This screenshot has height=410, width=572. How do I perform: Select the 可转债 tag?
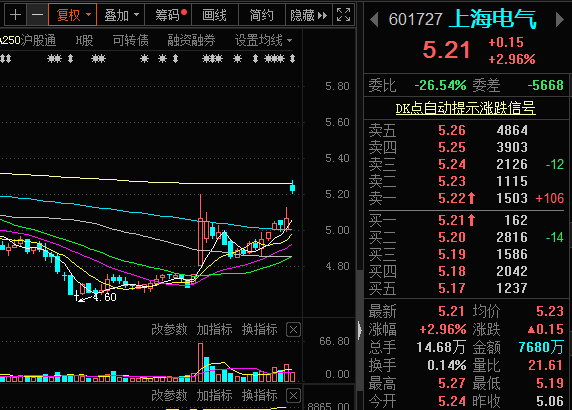pyautogui.click(x=131, y=40)
